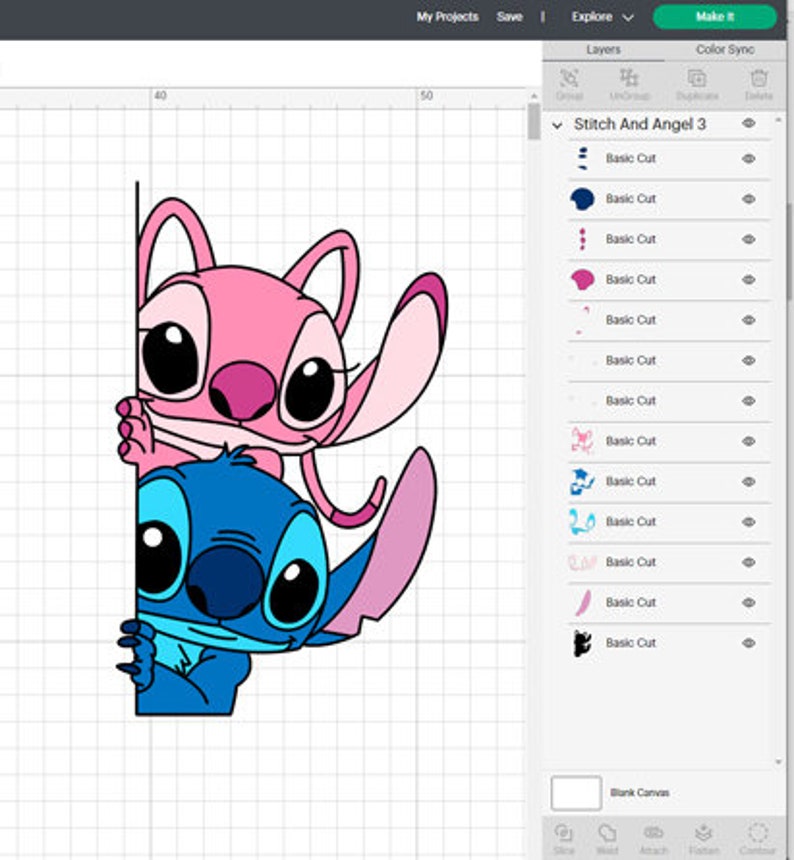Switch to the Layers tab
Image resolution: width=794 pixels, height=860 pixels.
(603, 49)
